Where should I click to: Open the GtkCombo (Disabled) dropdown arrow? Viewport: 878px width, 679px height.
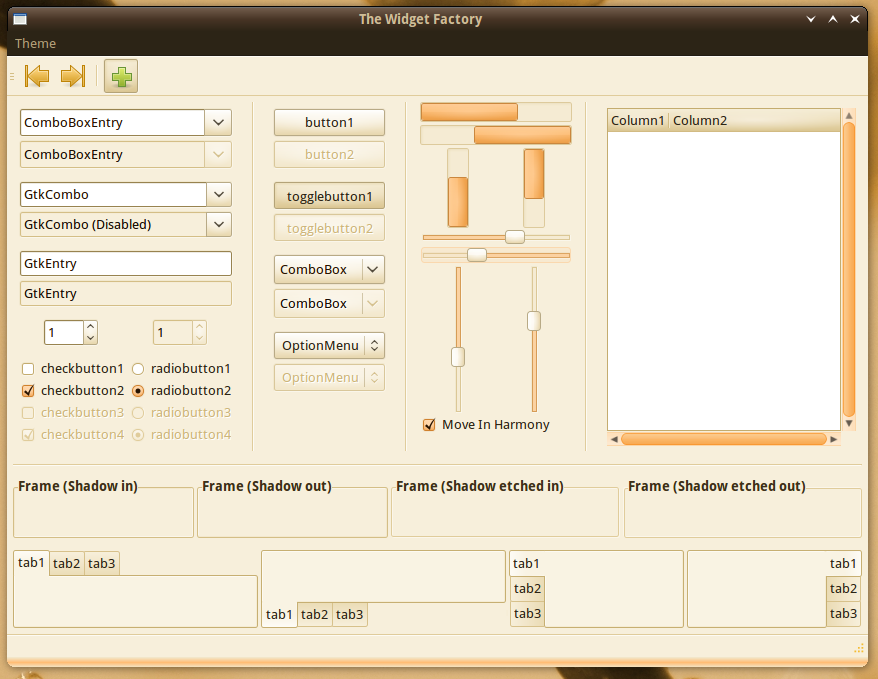pyautogui.click(x=219, y=224)
